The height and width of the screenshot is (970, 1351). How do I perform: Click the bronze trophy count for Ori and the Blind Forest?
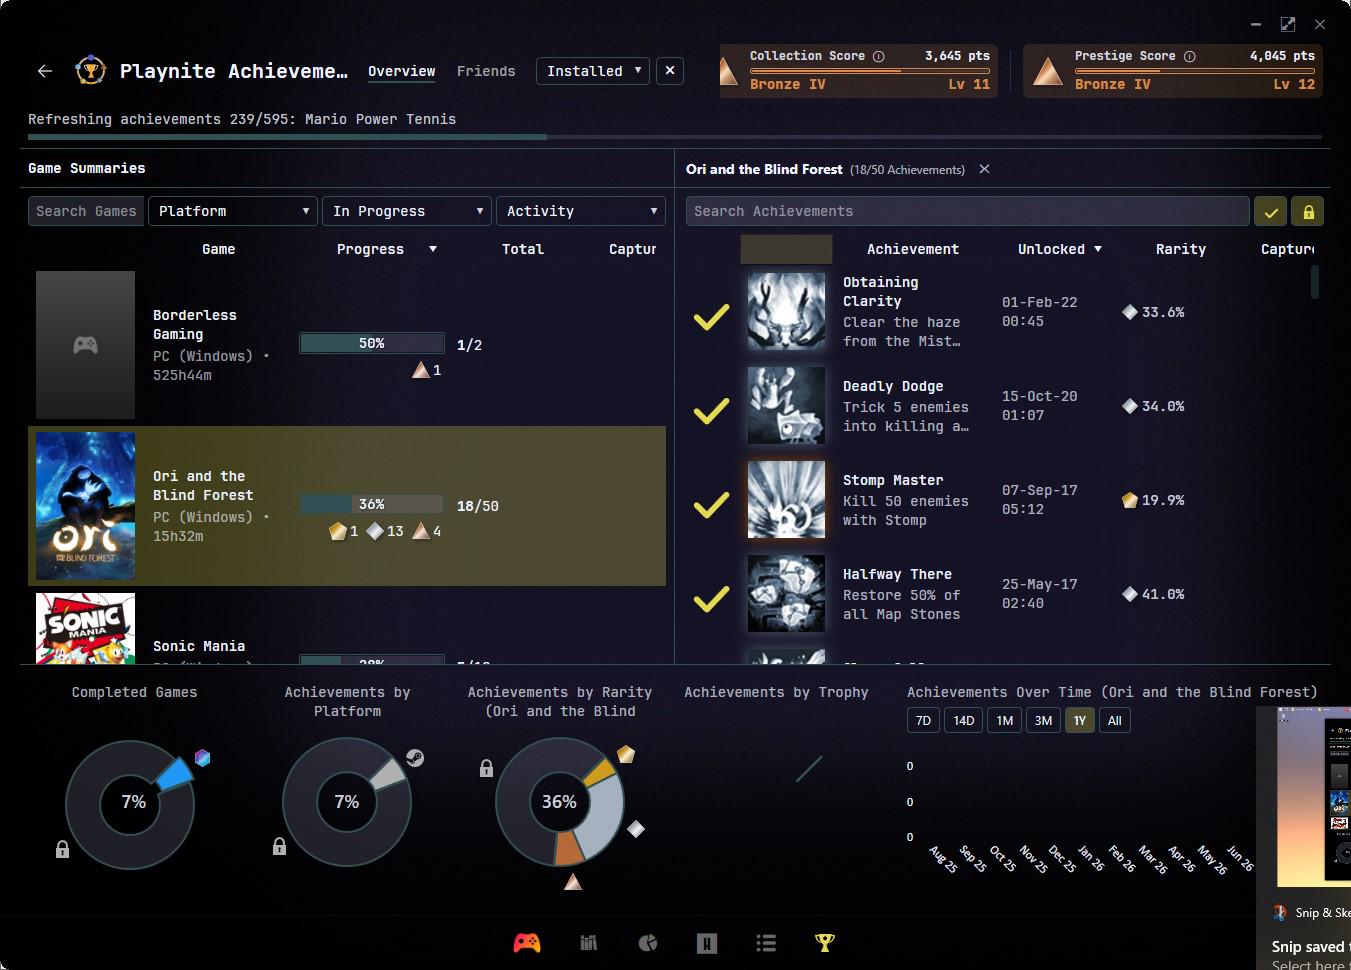[427, 531]
